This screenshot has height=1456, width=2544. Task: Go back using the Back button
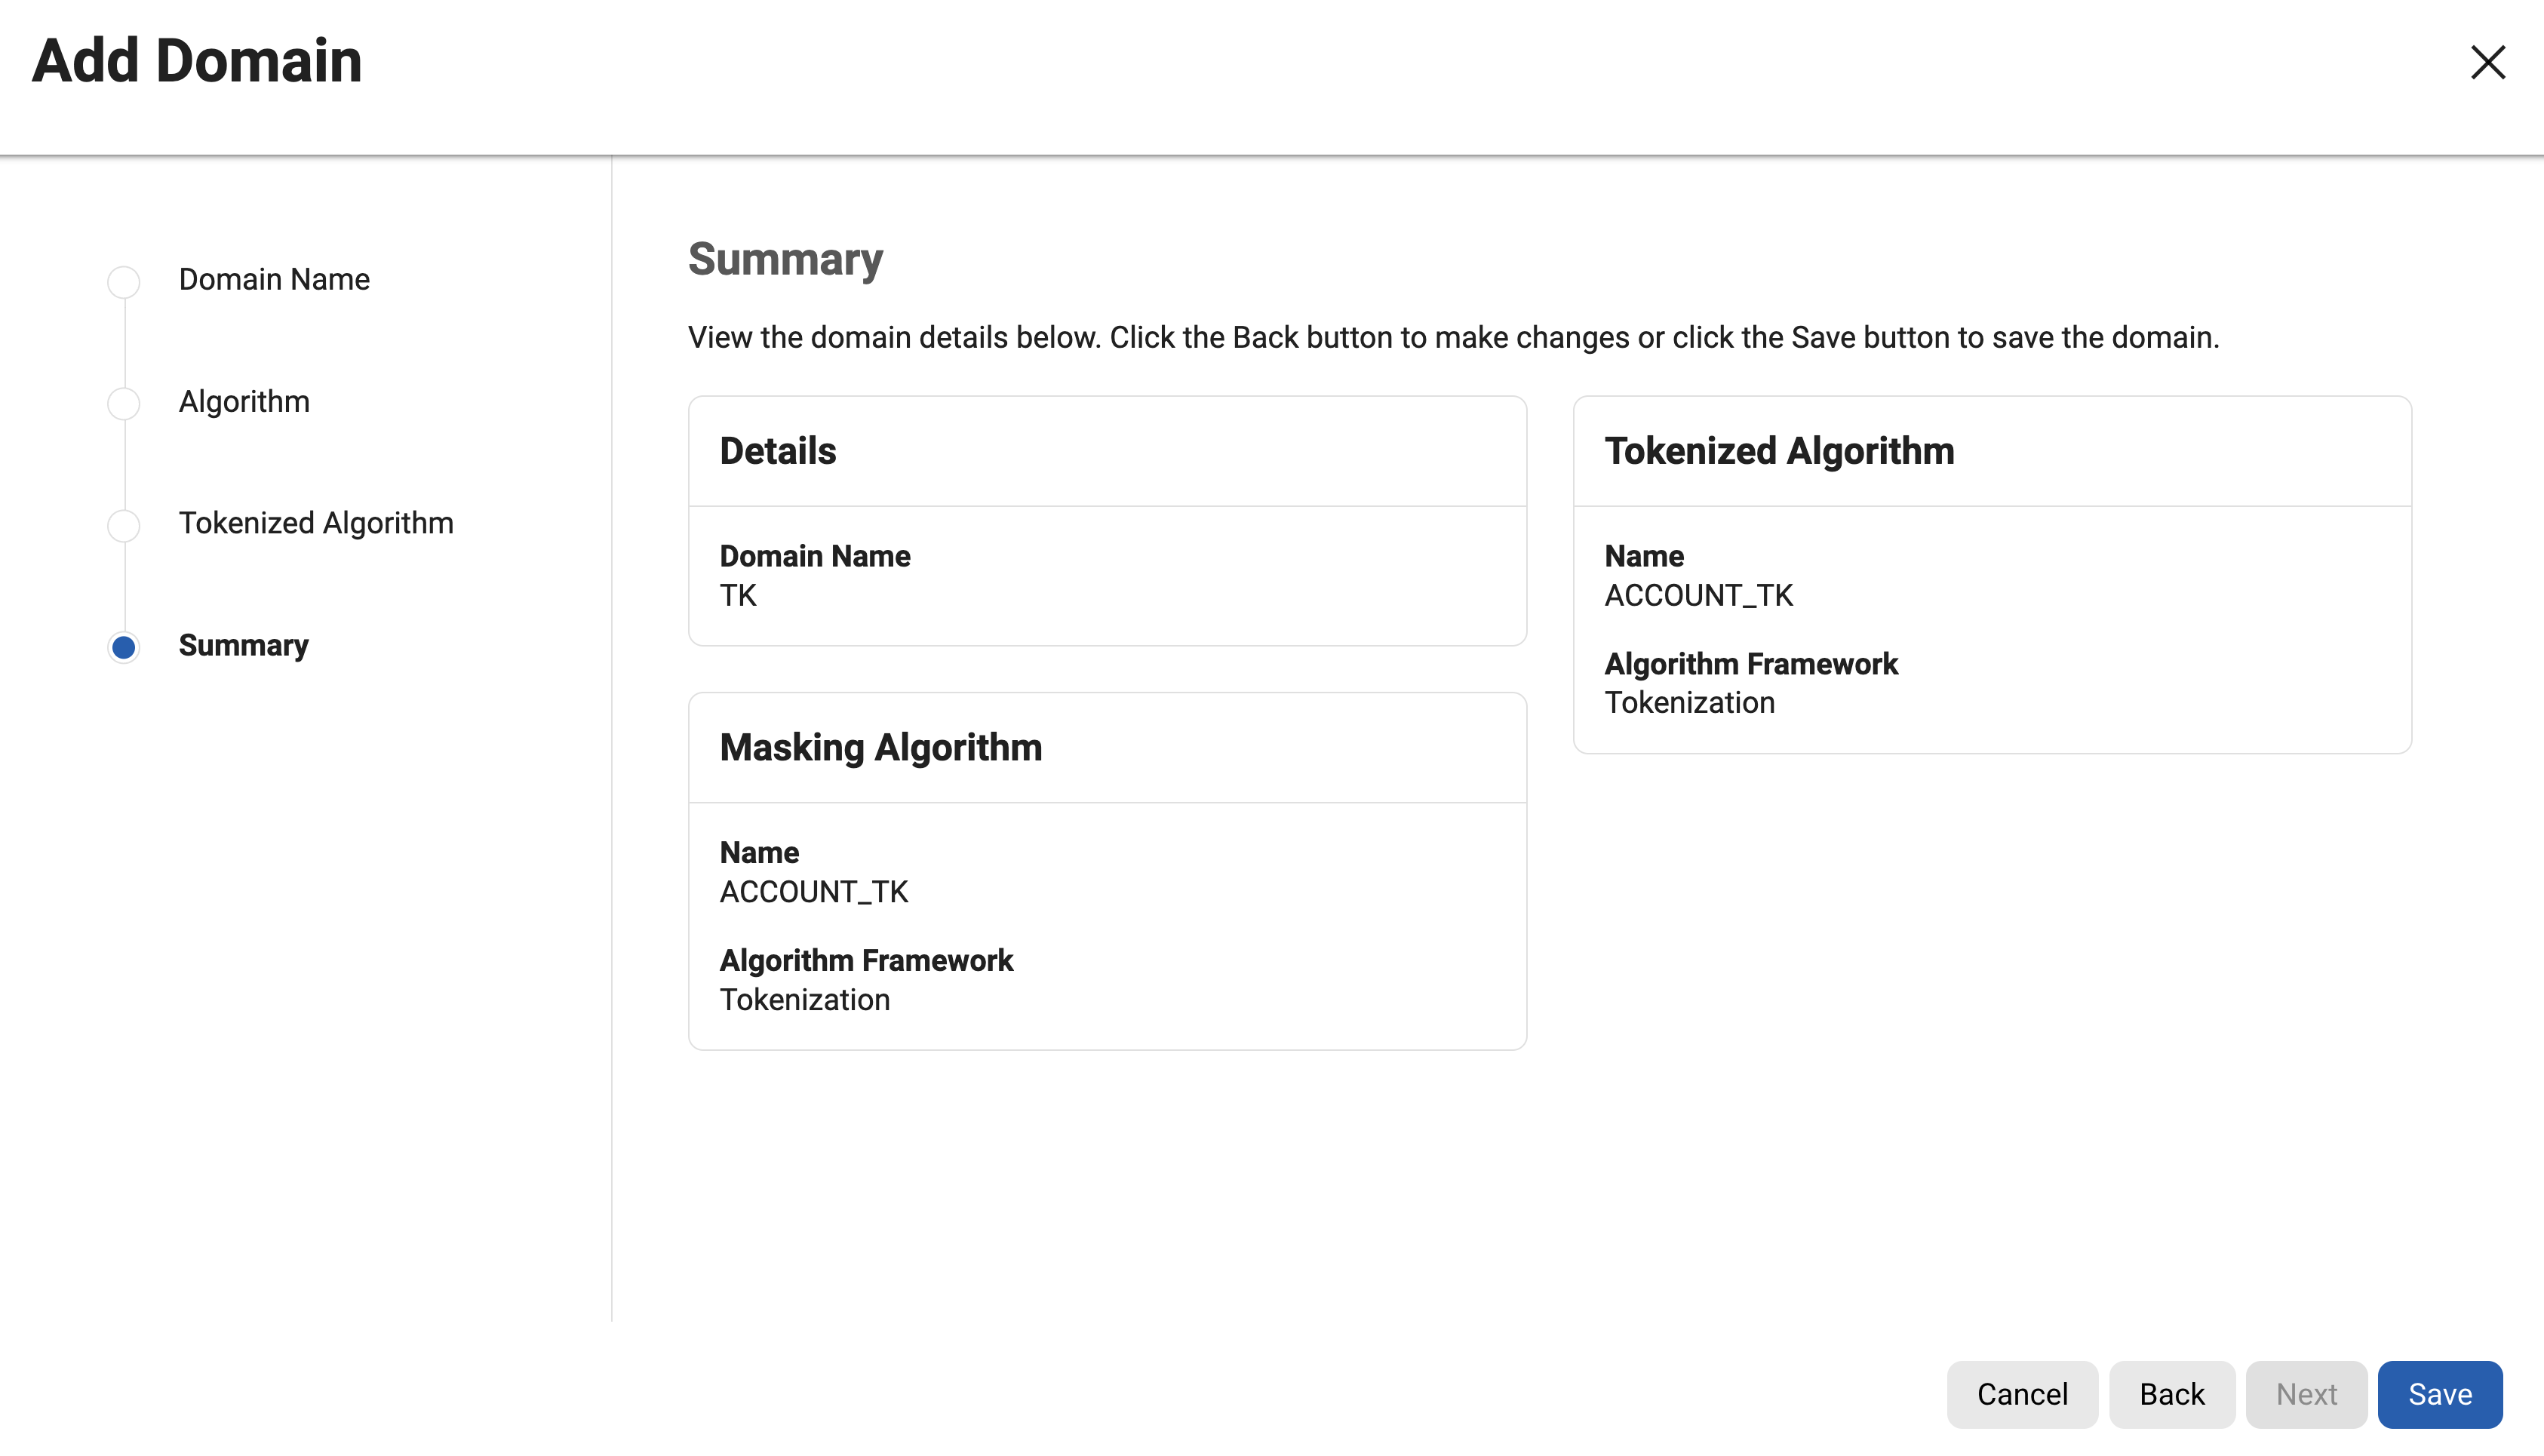[2171, 1394]
